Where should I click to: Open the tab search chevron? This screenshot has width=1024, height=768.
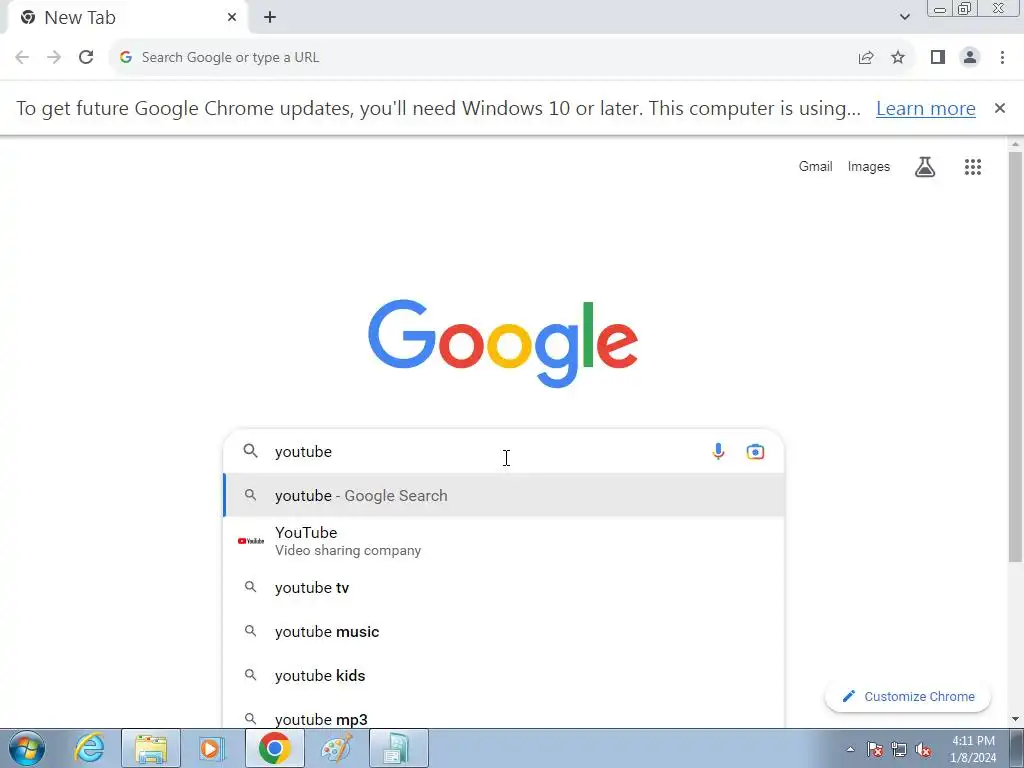click(904, 17)
